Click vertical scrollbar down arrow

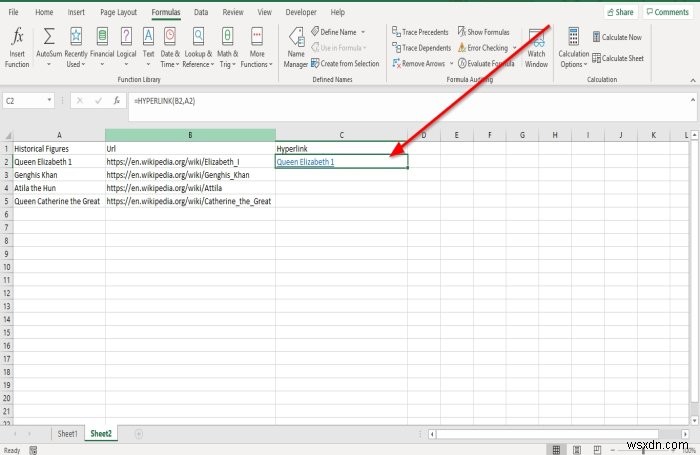click(694, 420)
